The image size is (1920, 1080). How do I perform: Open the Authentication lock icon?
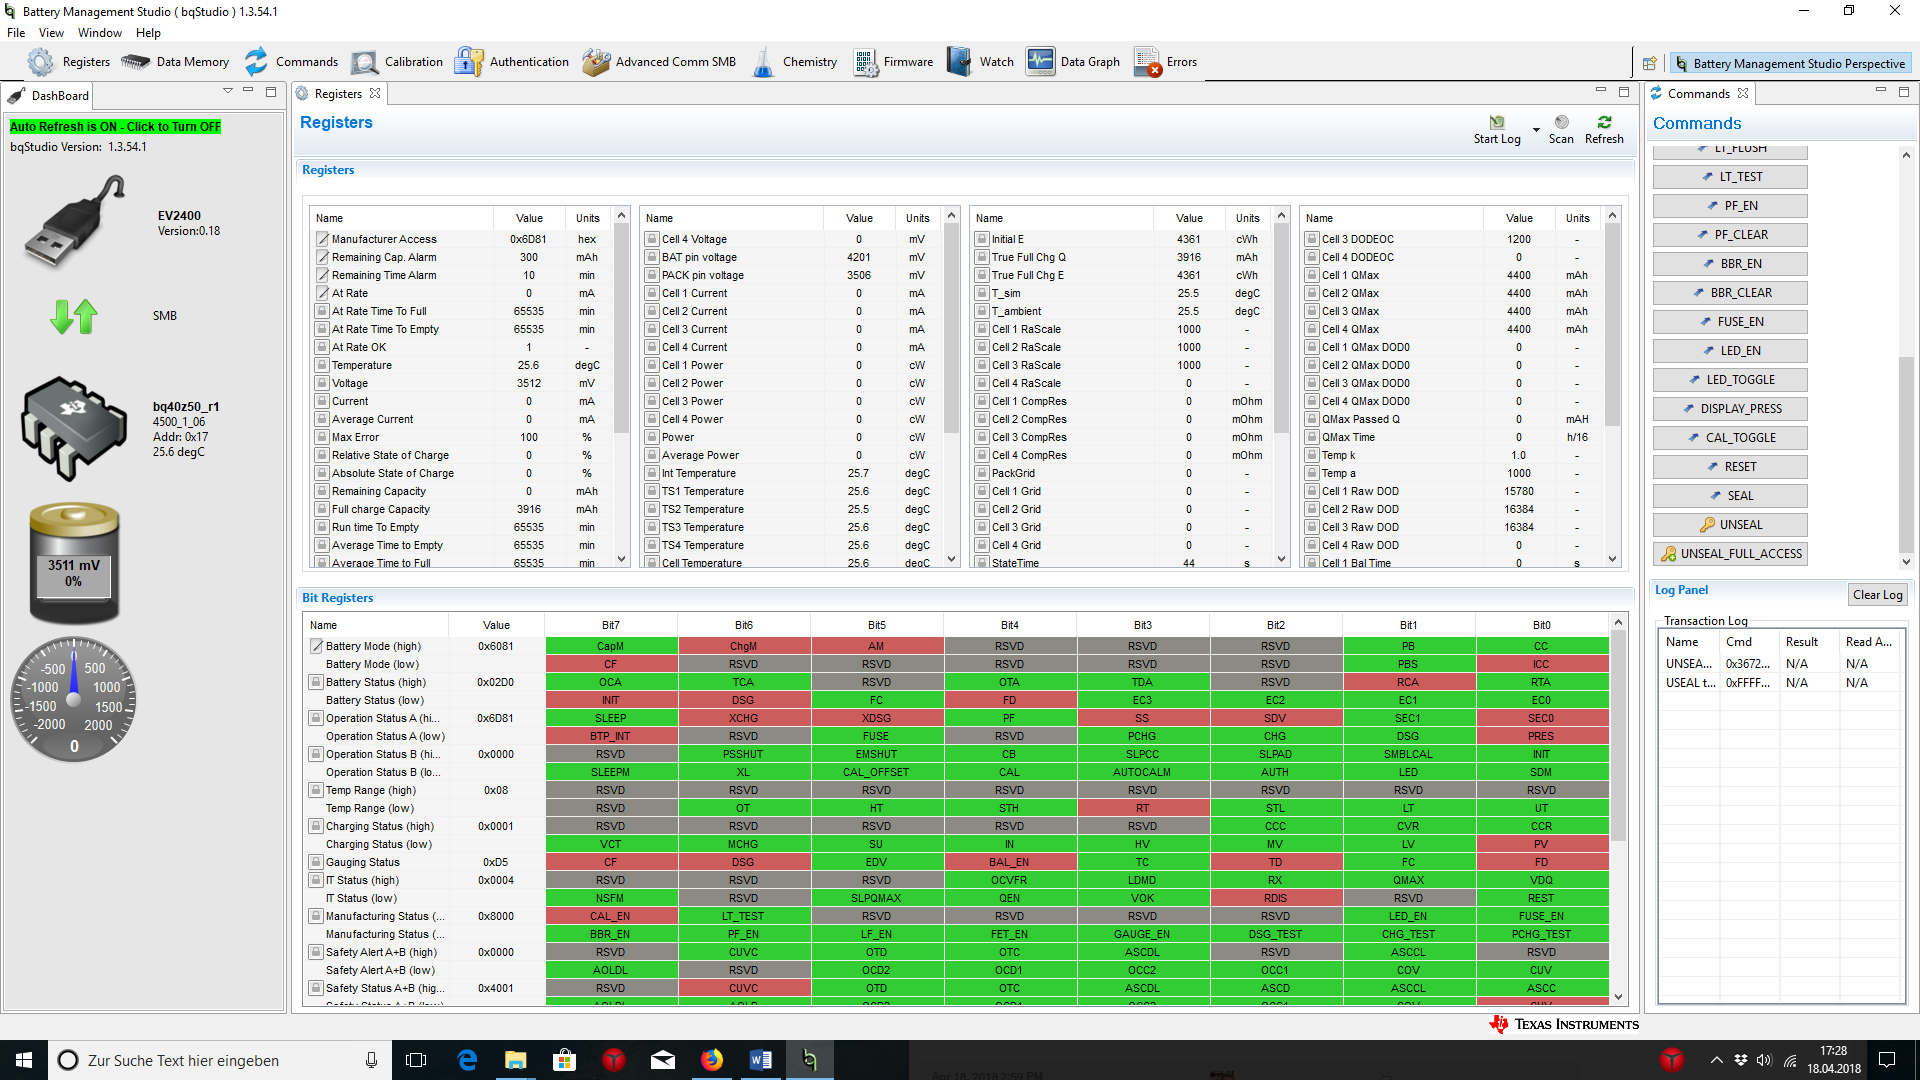tap(468, 62)
